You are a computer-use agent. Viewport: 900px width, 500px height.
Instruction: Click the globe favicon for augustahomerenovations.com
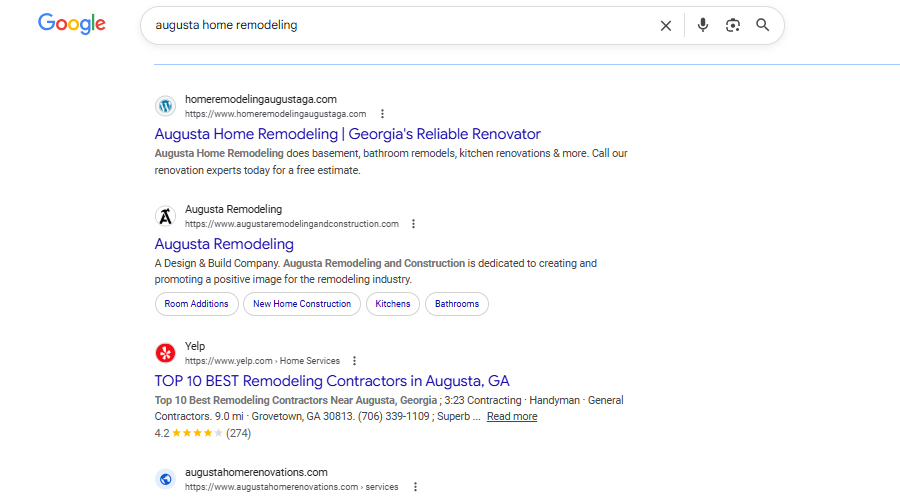pos(166,479)
